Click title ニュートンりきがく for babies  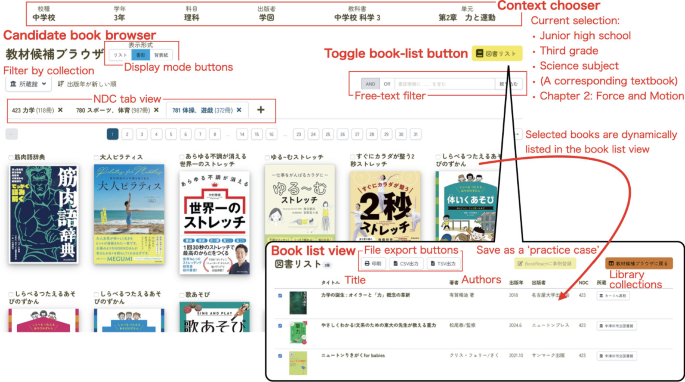coord(353,356)
